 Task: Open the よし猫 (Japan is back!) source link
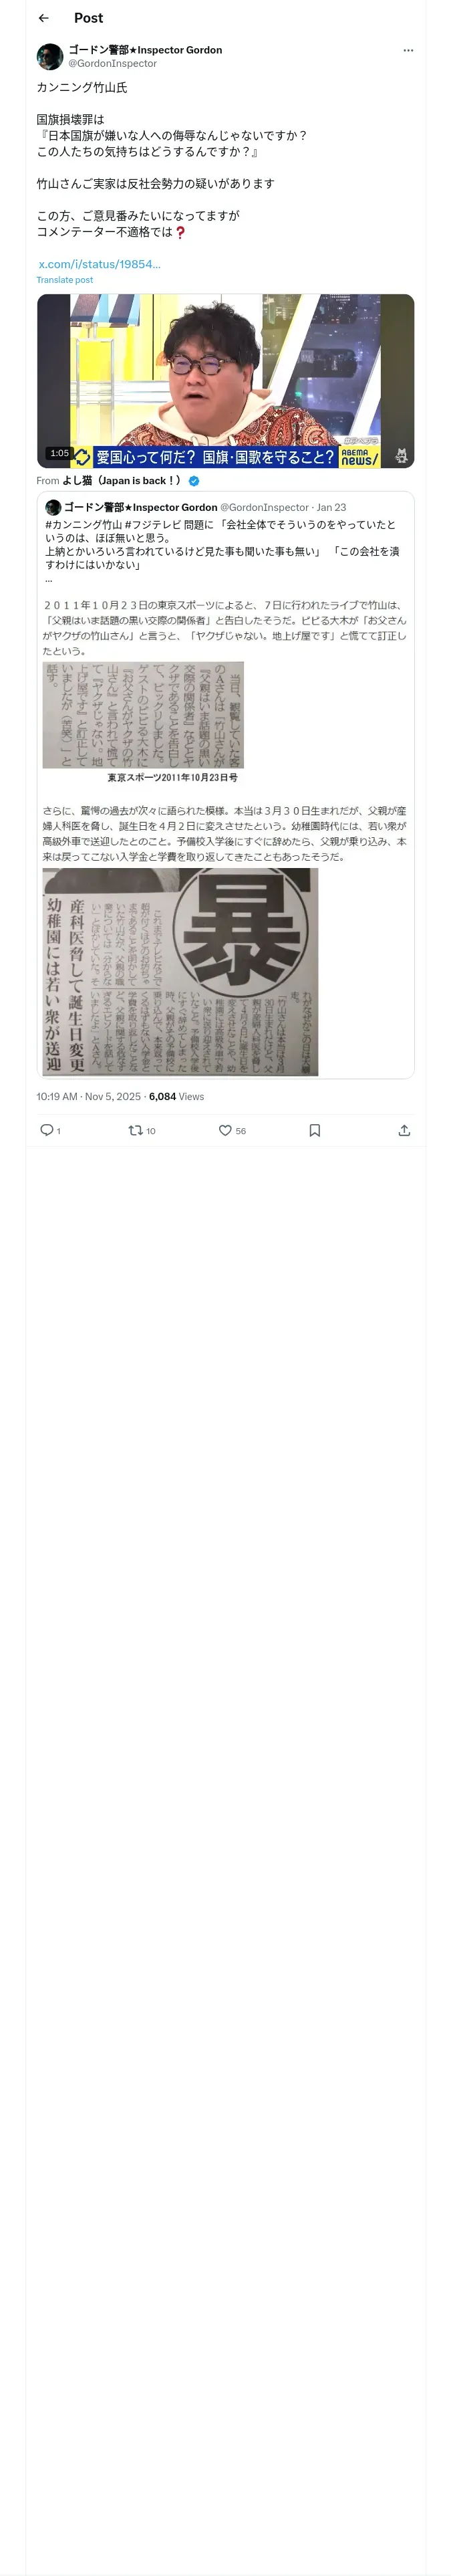tap(121, 481)
